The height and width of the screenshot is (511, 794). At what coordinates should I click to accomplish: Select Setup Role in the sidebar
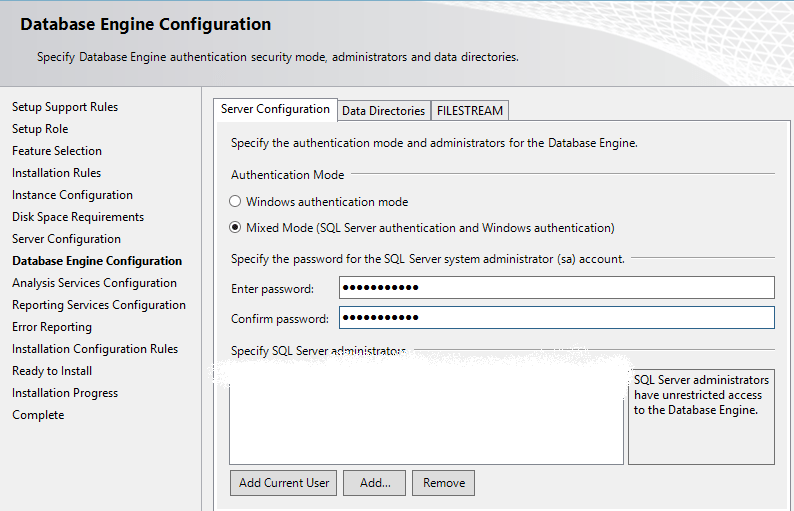(x=40, y=129)
